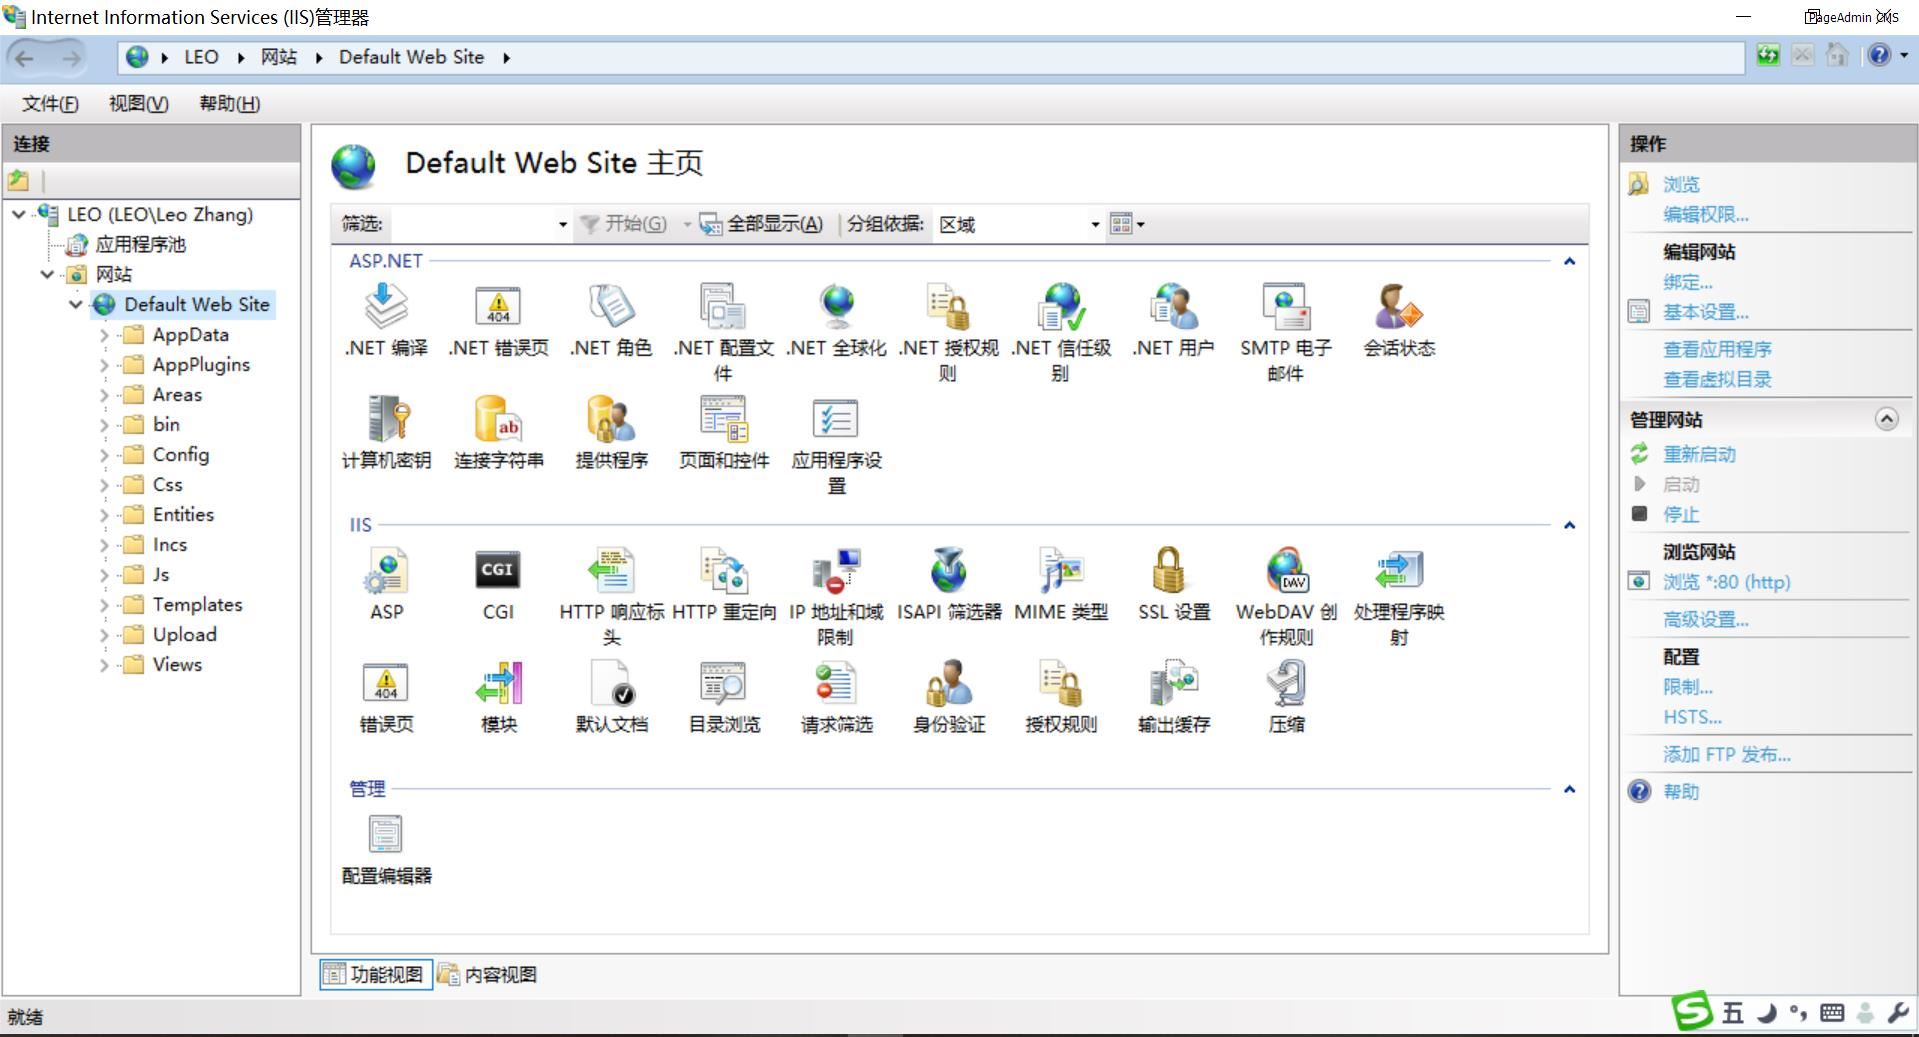The width and height of the screenshot is (1919, 1037).
Task: Collapse the 管理网站 actions section
Action: (1886, 419)
